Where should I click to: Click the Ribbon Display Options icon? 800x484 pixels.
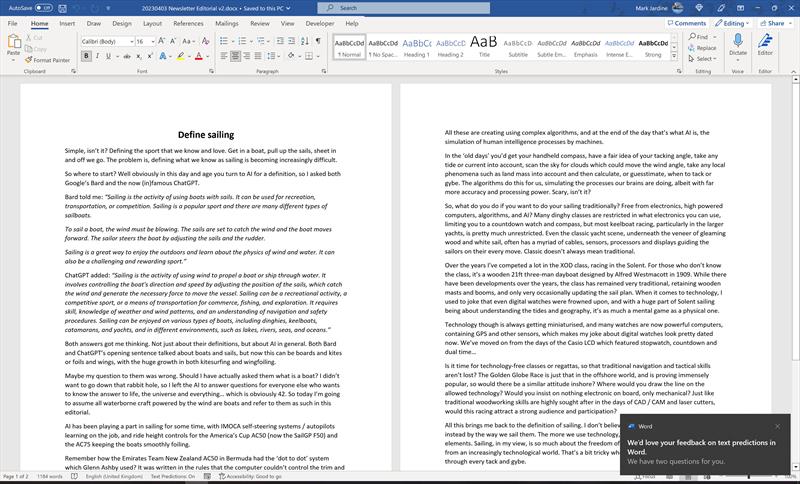pyautogui.click(x=740, y=8)
